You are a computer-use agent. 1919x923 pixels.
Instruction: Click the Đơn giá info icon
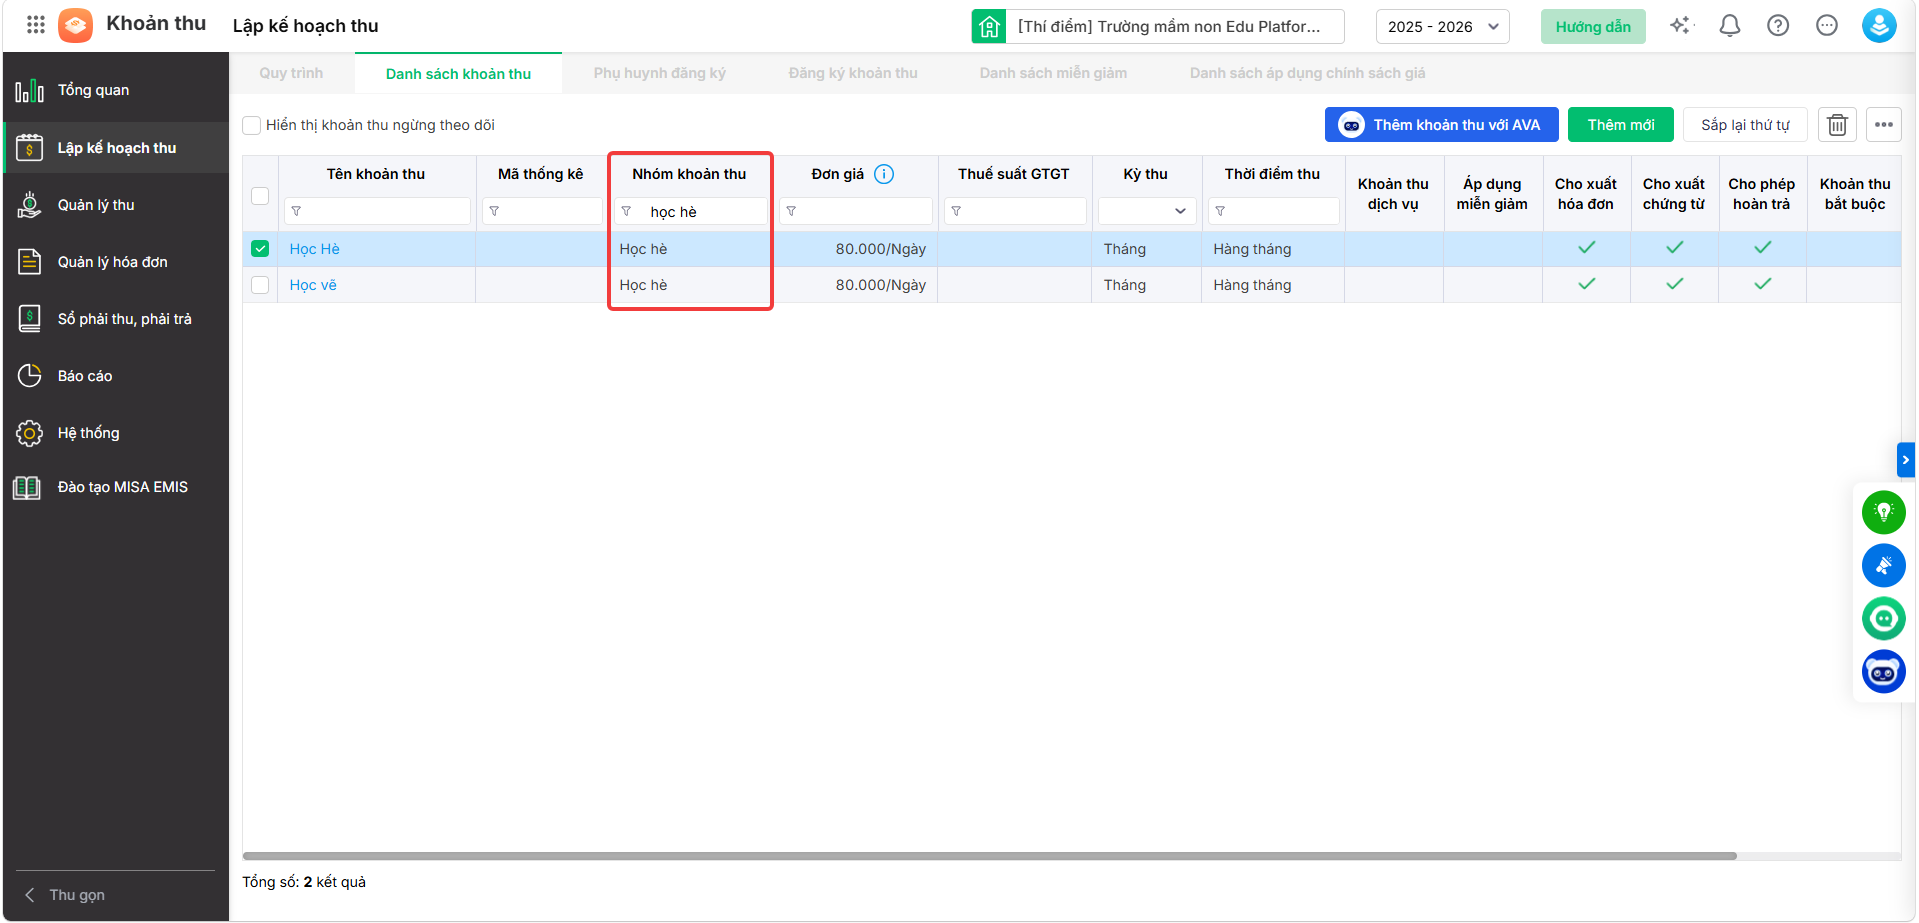884,174
